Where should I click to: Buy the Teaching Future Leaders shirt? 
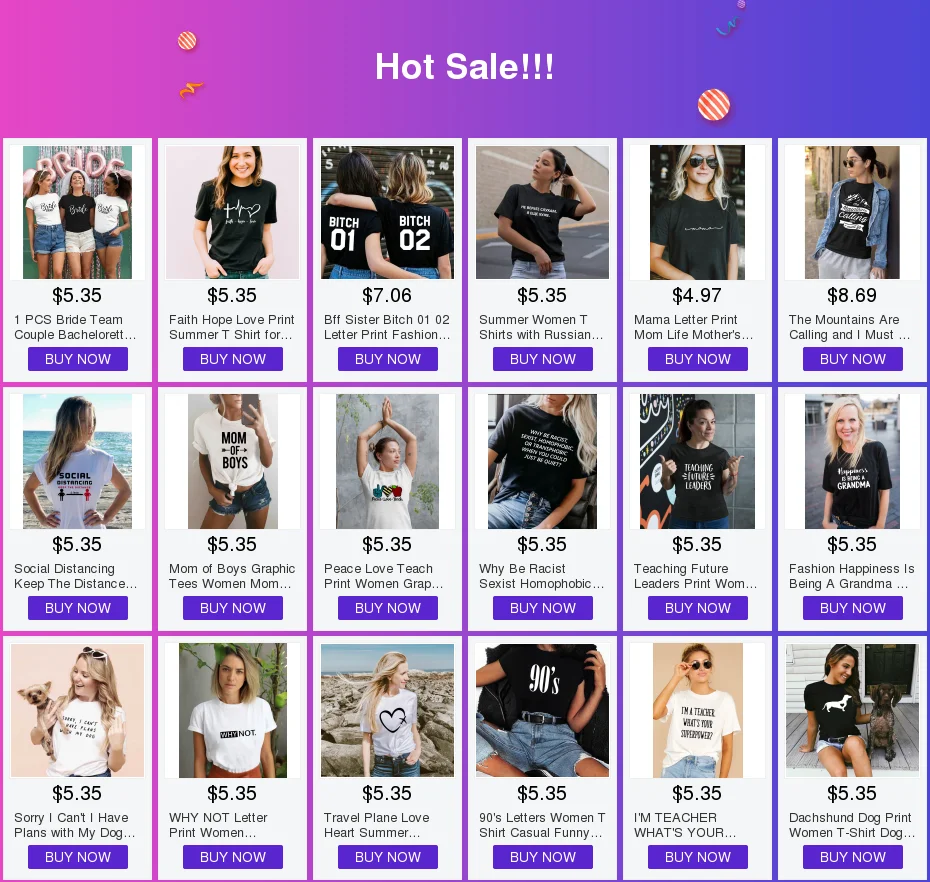pyautogui.click(x=698, y=608)
